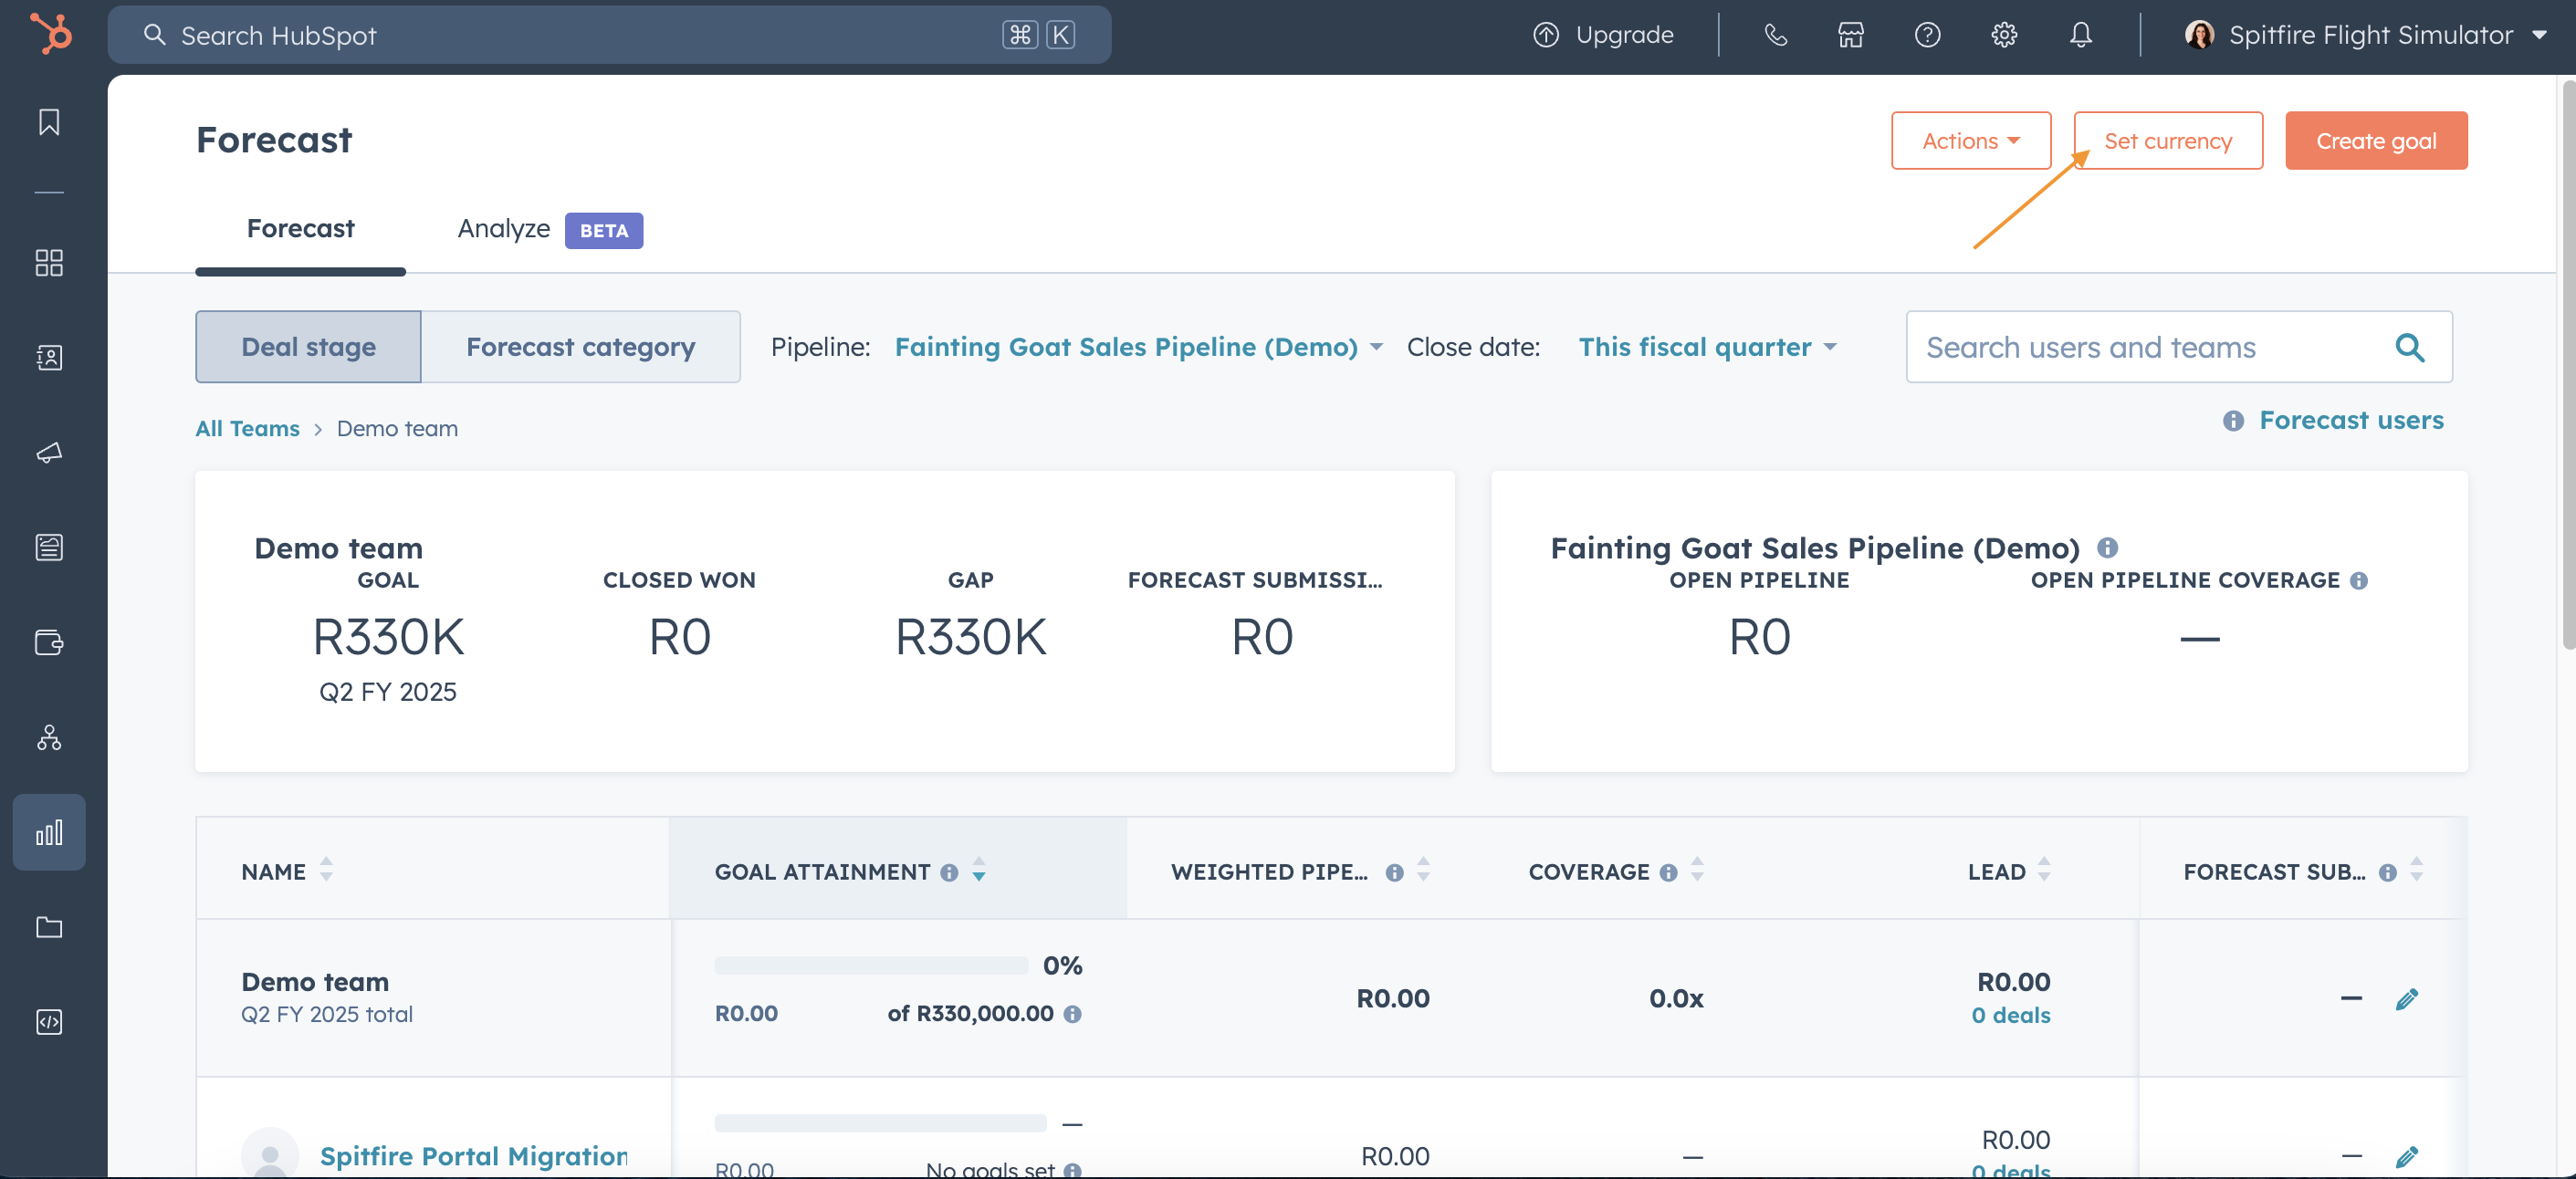Screen dimensions: 2576x1179
Task: Click Goal Attainment column info icon
Action: 949,873
